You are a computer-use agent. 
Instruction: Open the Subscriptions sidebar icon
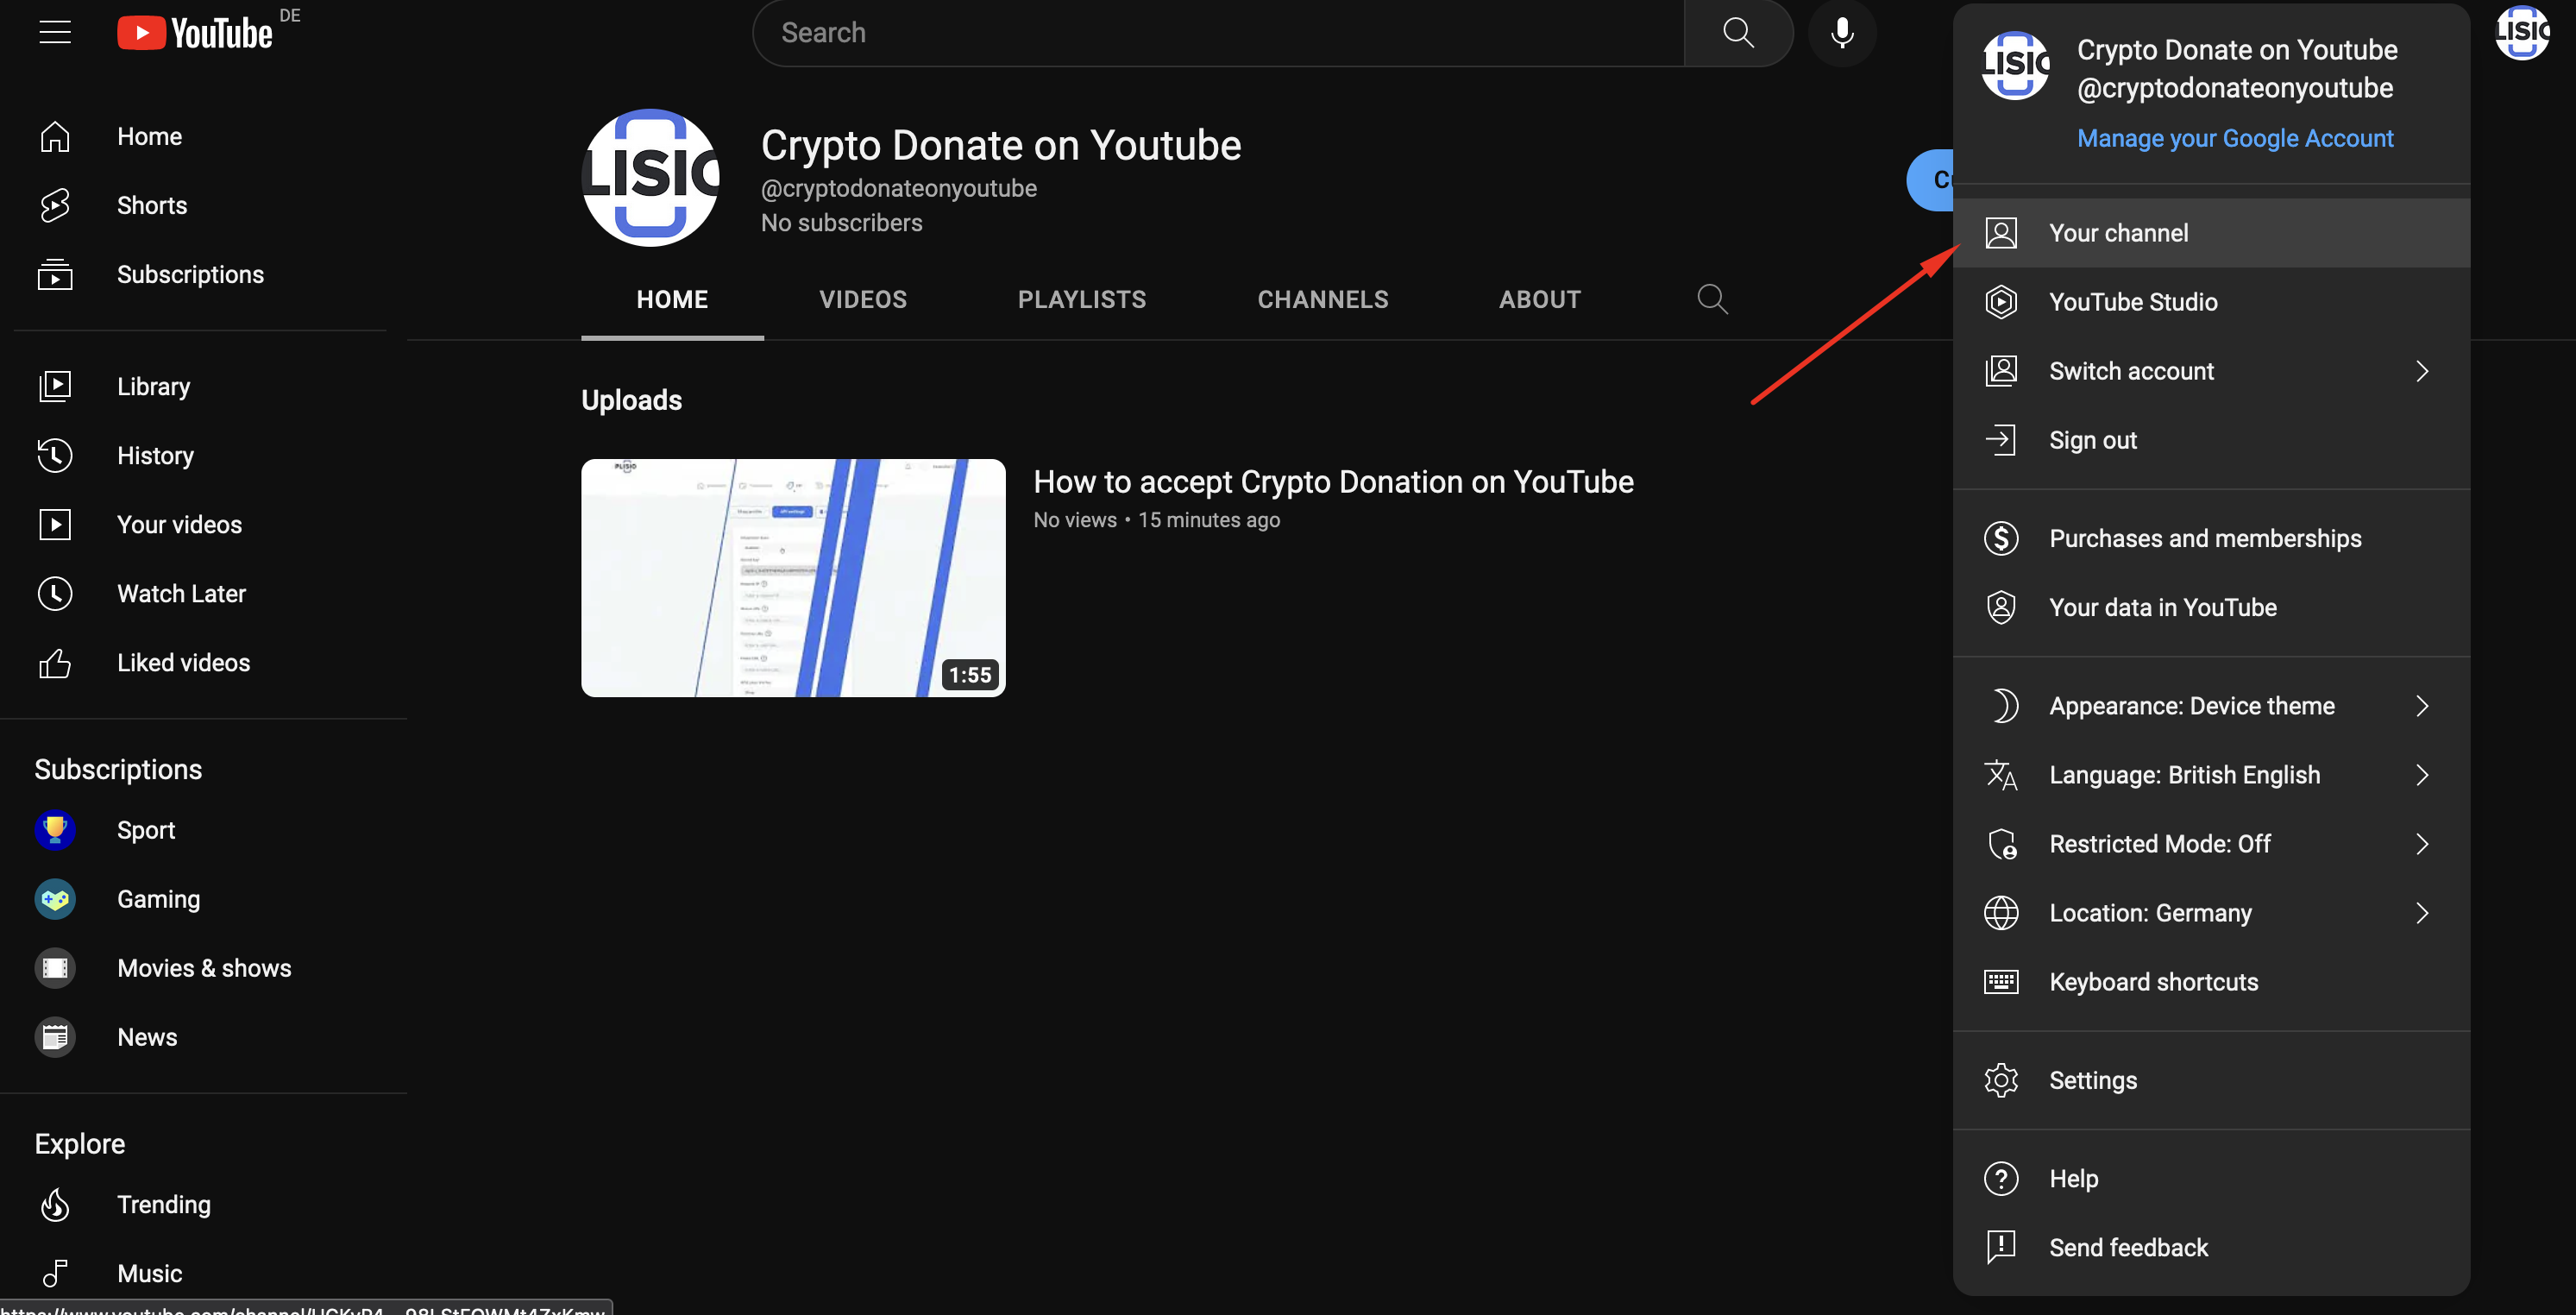[55, 274]
